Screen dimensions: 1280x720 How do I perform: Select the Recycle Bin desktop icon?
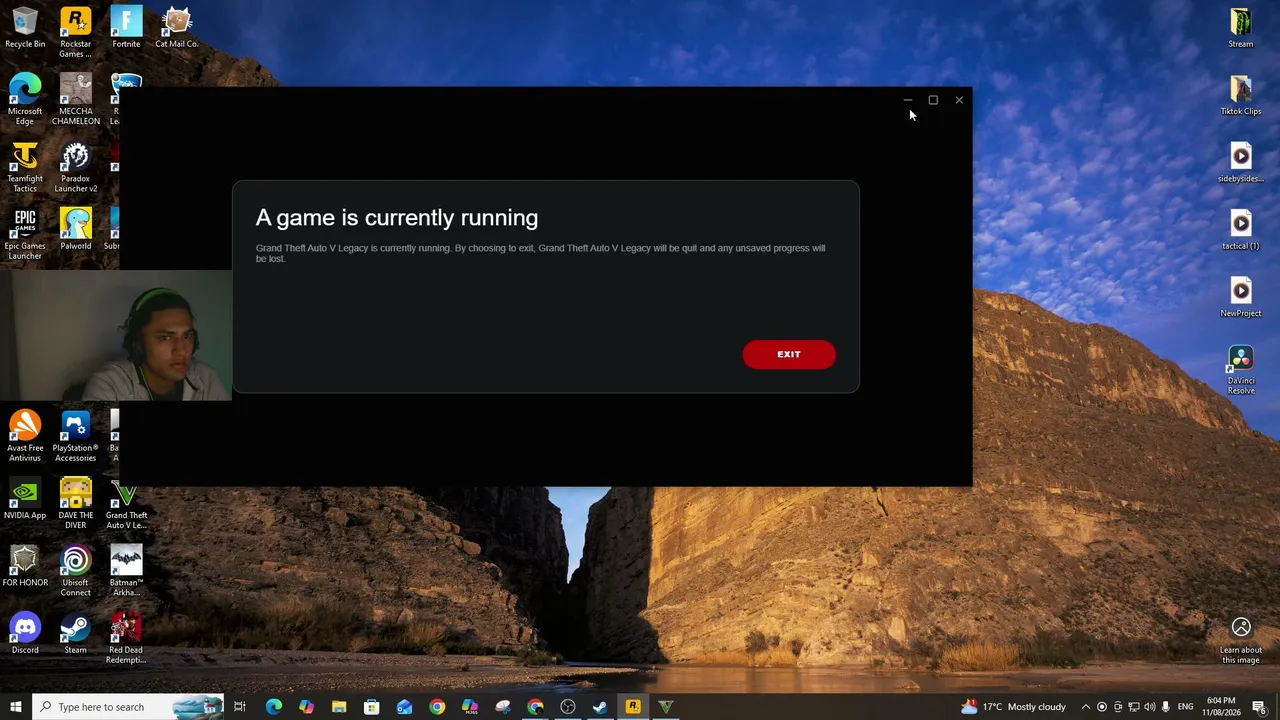tap(25, 28)
